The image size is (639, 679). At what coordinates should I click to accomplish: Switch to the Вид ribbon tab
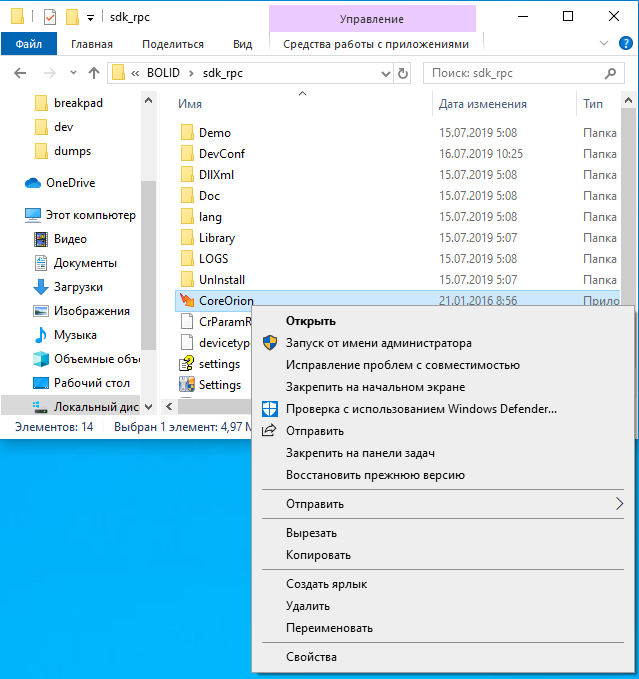coord(242,44)
